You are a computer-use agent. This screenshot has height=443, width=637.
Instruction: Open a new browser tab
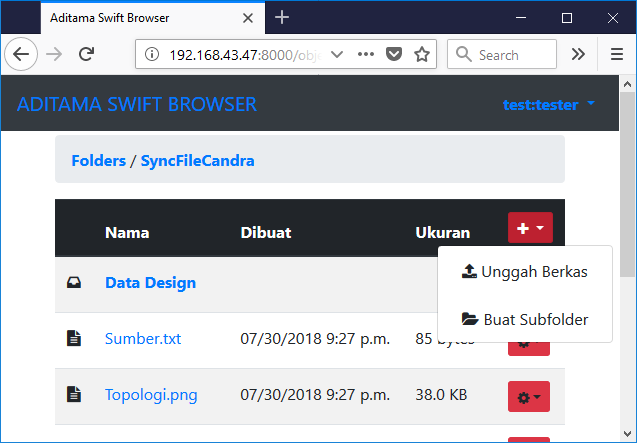coord(282,17)
